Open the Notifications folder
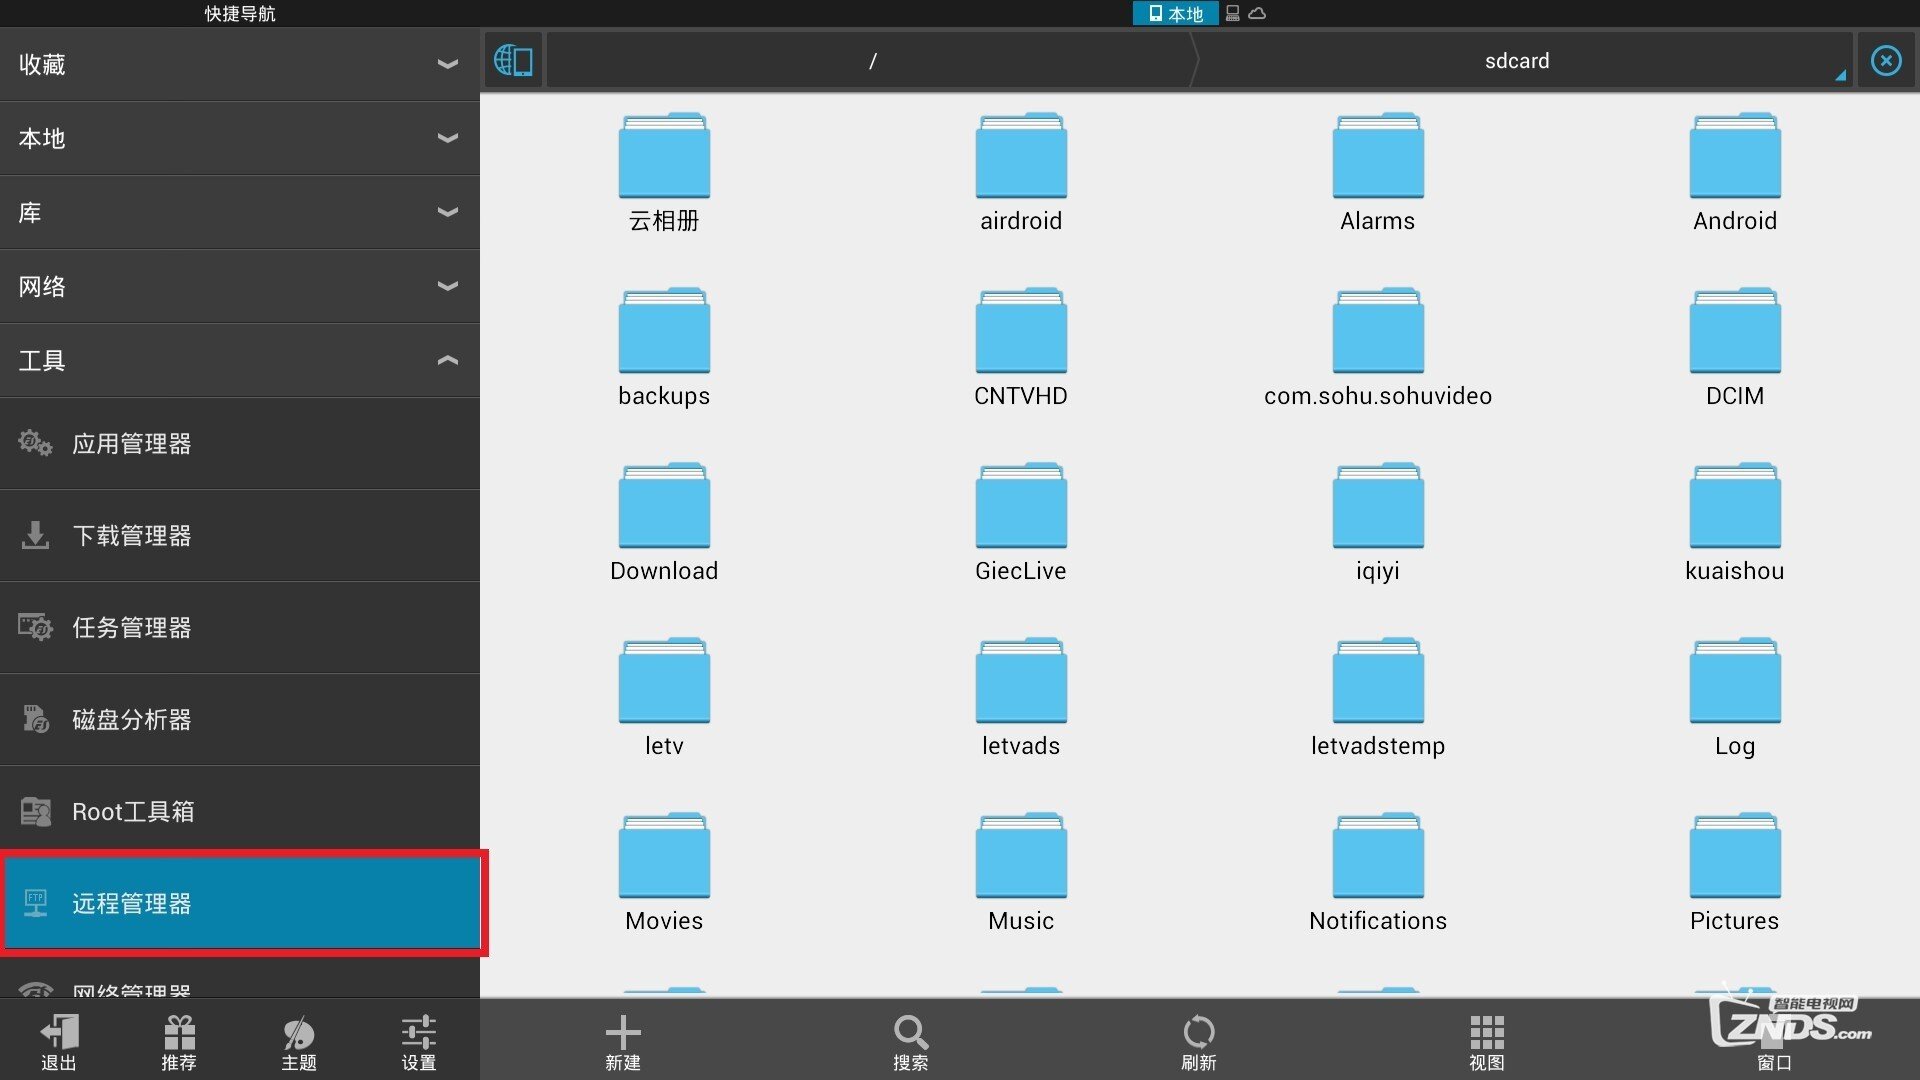This screenshot has width=1920, height=1080. point(1378,873)
